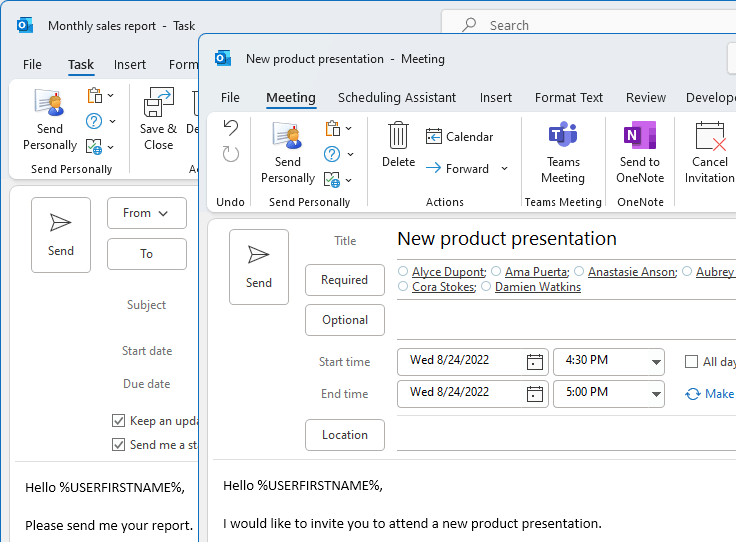Click the Redo arrow icon in the Meeting ribbon
The width and height of the screenshot is (736, 542).
pos(230,153)
